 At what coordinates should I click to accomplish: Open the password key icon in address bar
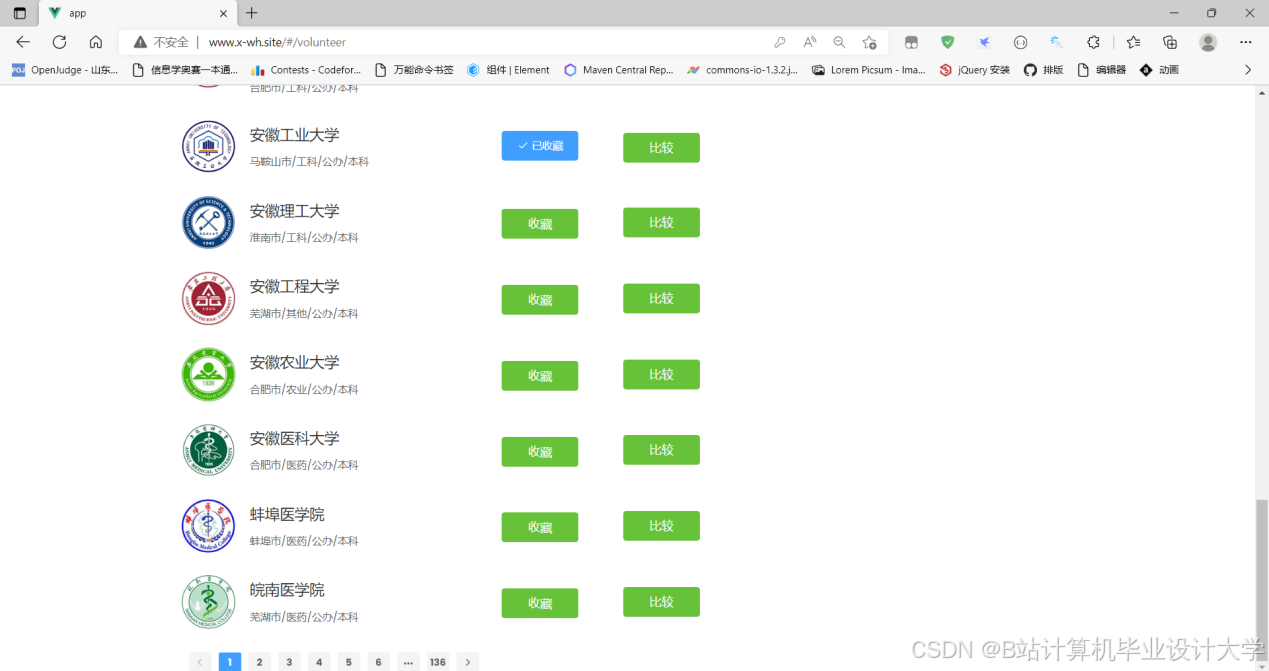point(780,42)
